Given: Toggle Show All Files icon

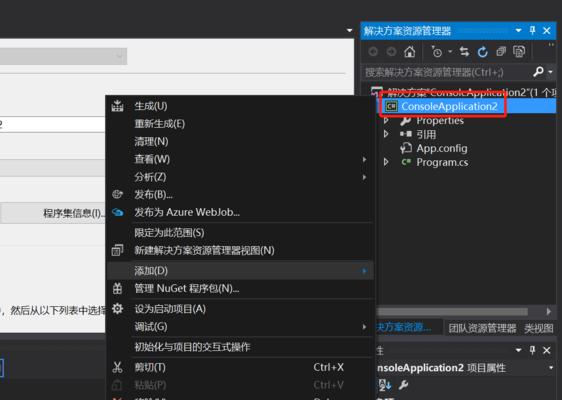Looking at the screenshot, I should click(x=519, y=52).
